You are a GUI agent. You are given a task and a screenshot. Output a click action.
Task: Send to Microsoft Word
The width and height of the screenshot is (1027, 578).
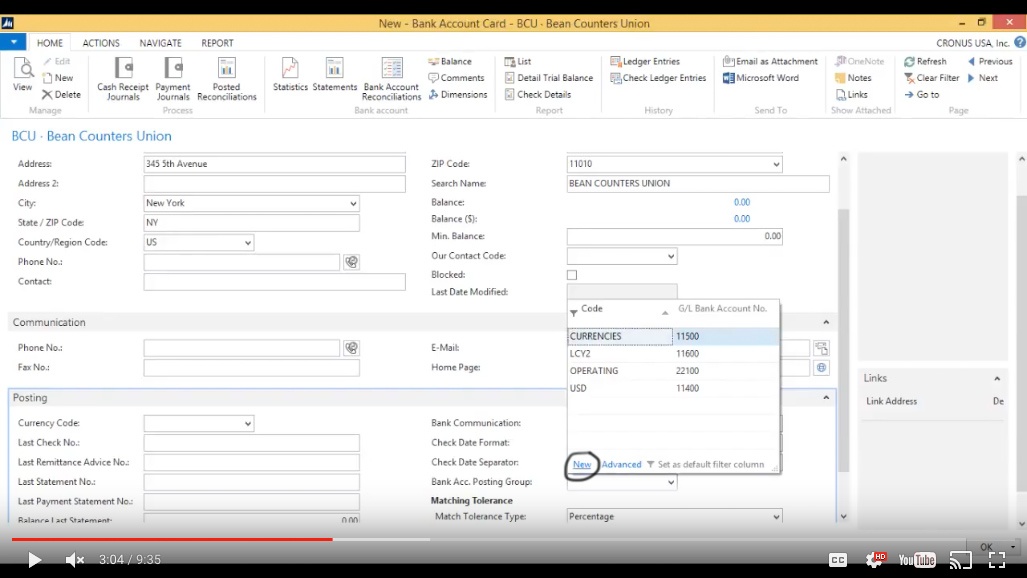[x=761, y=77]
